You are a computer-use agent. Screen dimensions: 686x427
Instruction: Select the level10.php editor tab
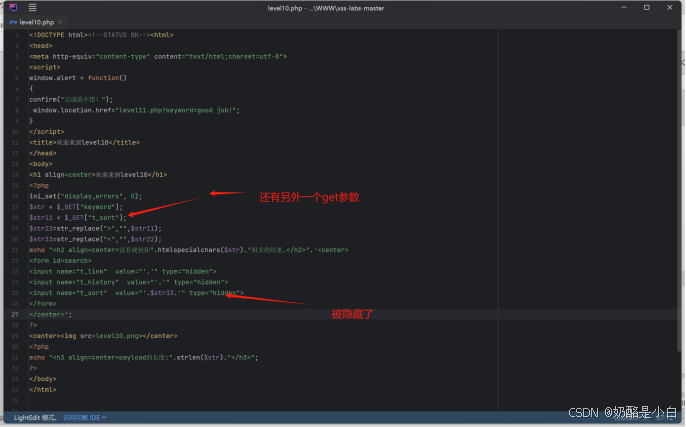tap(36, 22)
